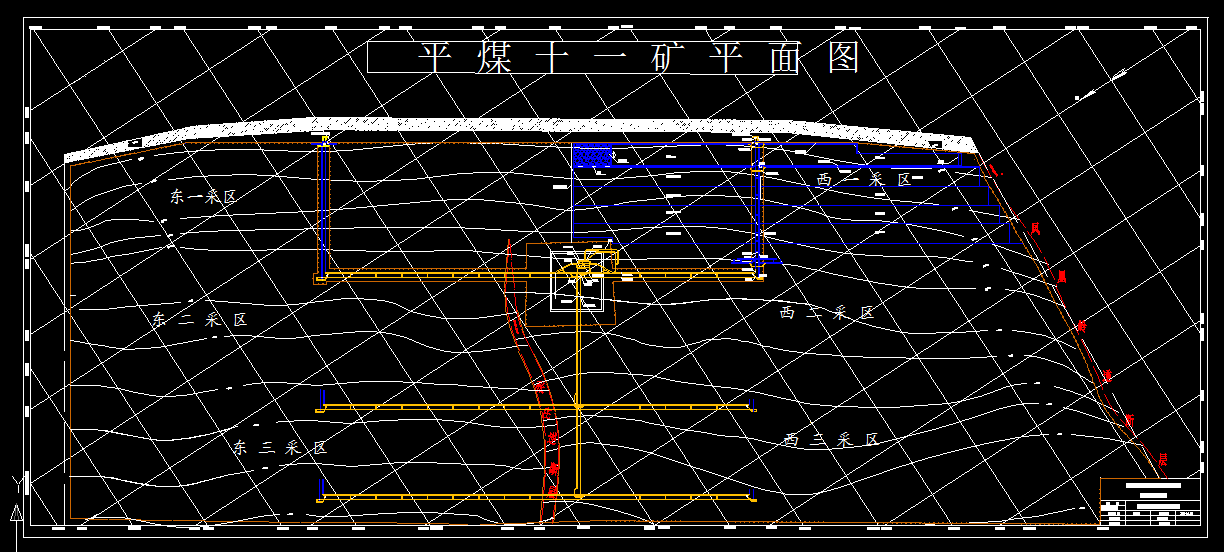Select the 东三采区 label
This screenshot has width=1224, height=552.
pos(281,448)
